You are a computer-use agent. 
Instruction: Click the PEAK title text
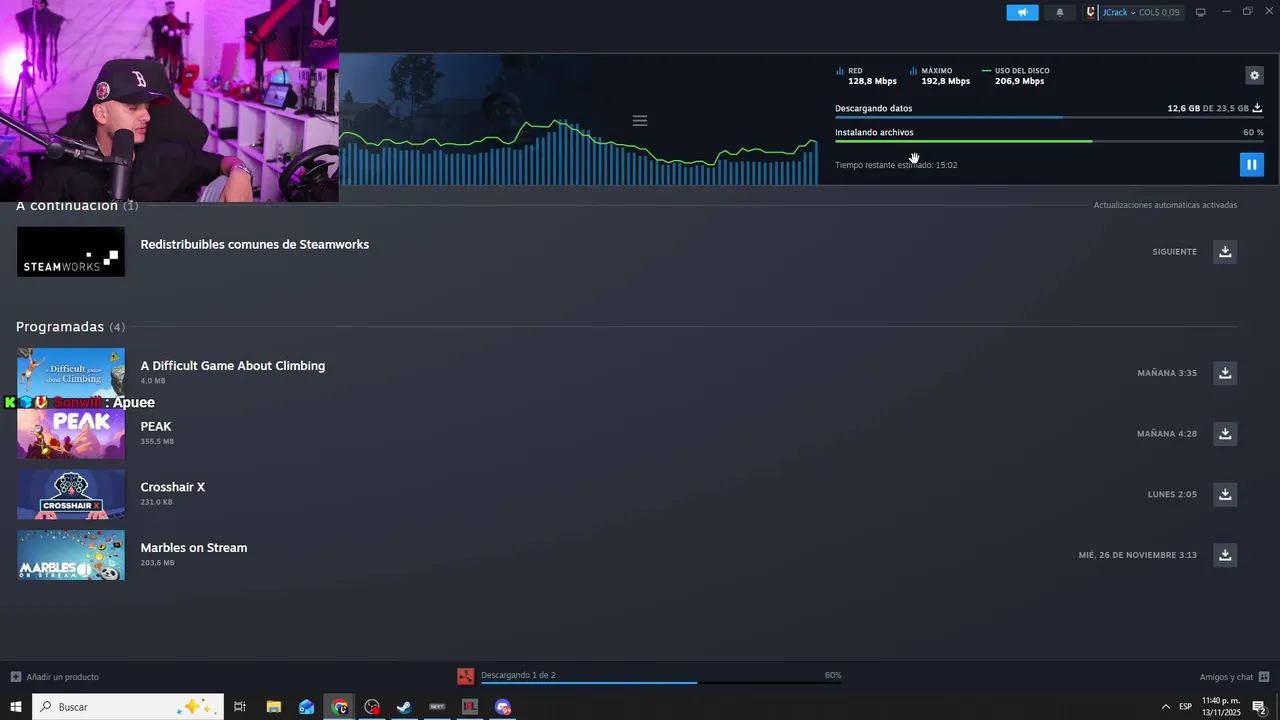coord(156,426)
